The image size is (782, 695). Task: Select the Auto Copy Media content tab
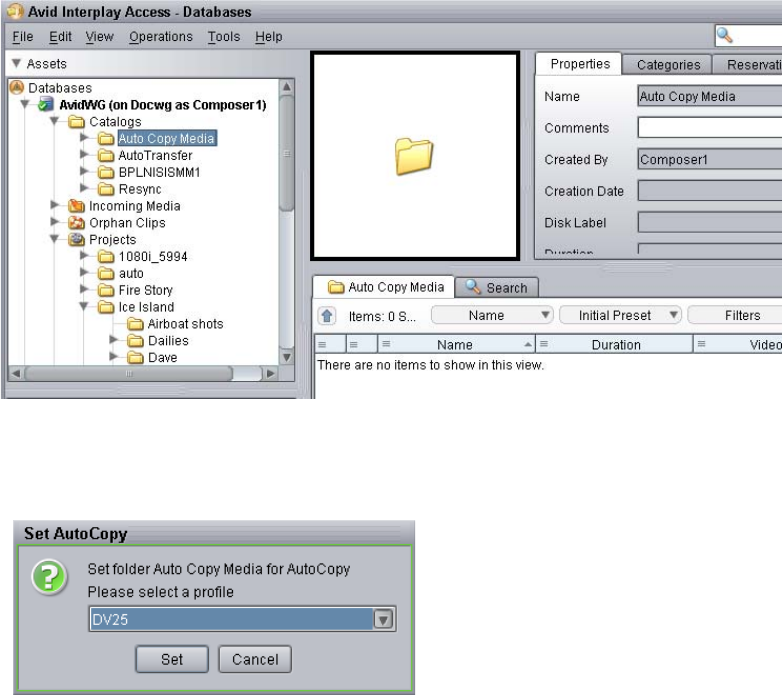point(385,287)
